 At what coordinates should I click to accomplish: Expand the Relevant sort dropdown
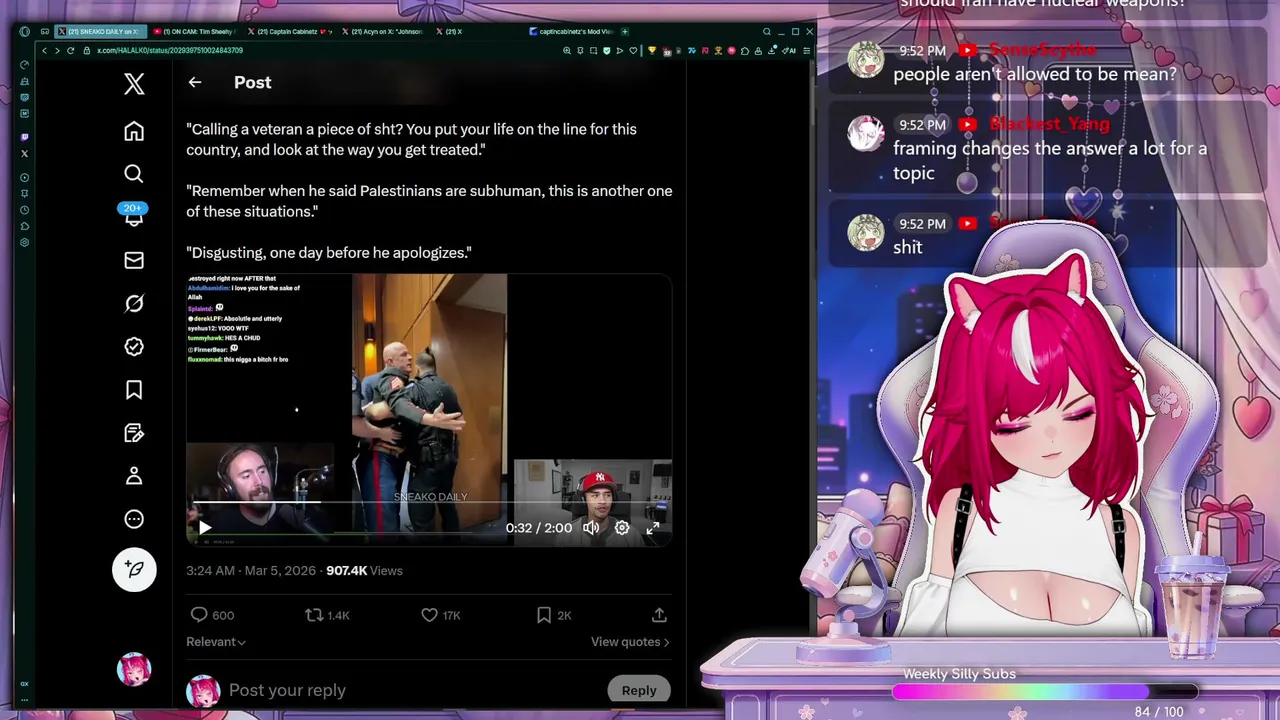coord(216,642)
